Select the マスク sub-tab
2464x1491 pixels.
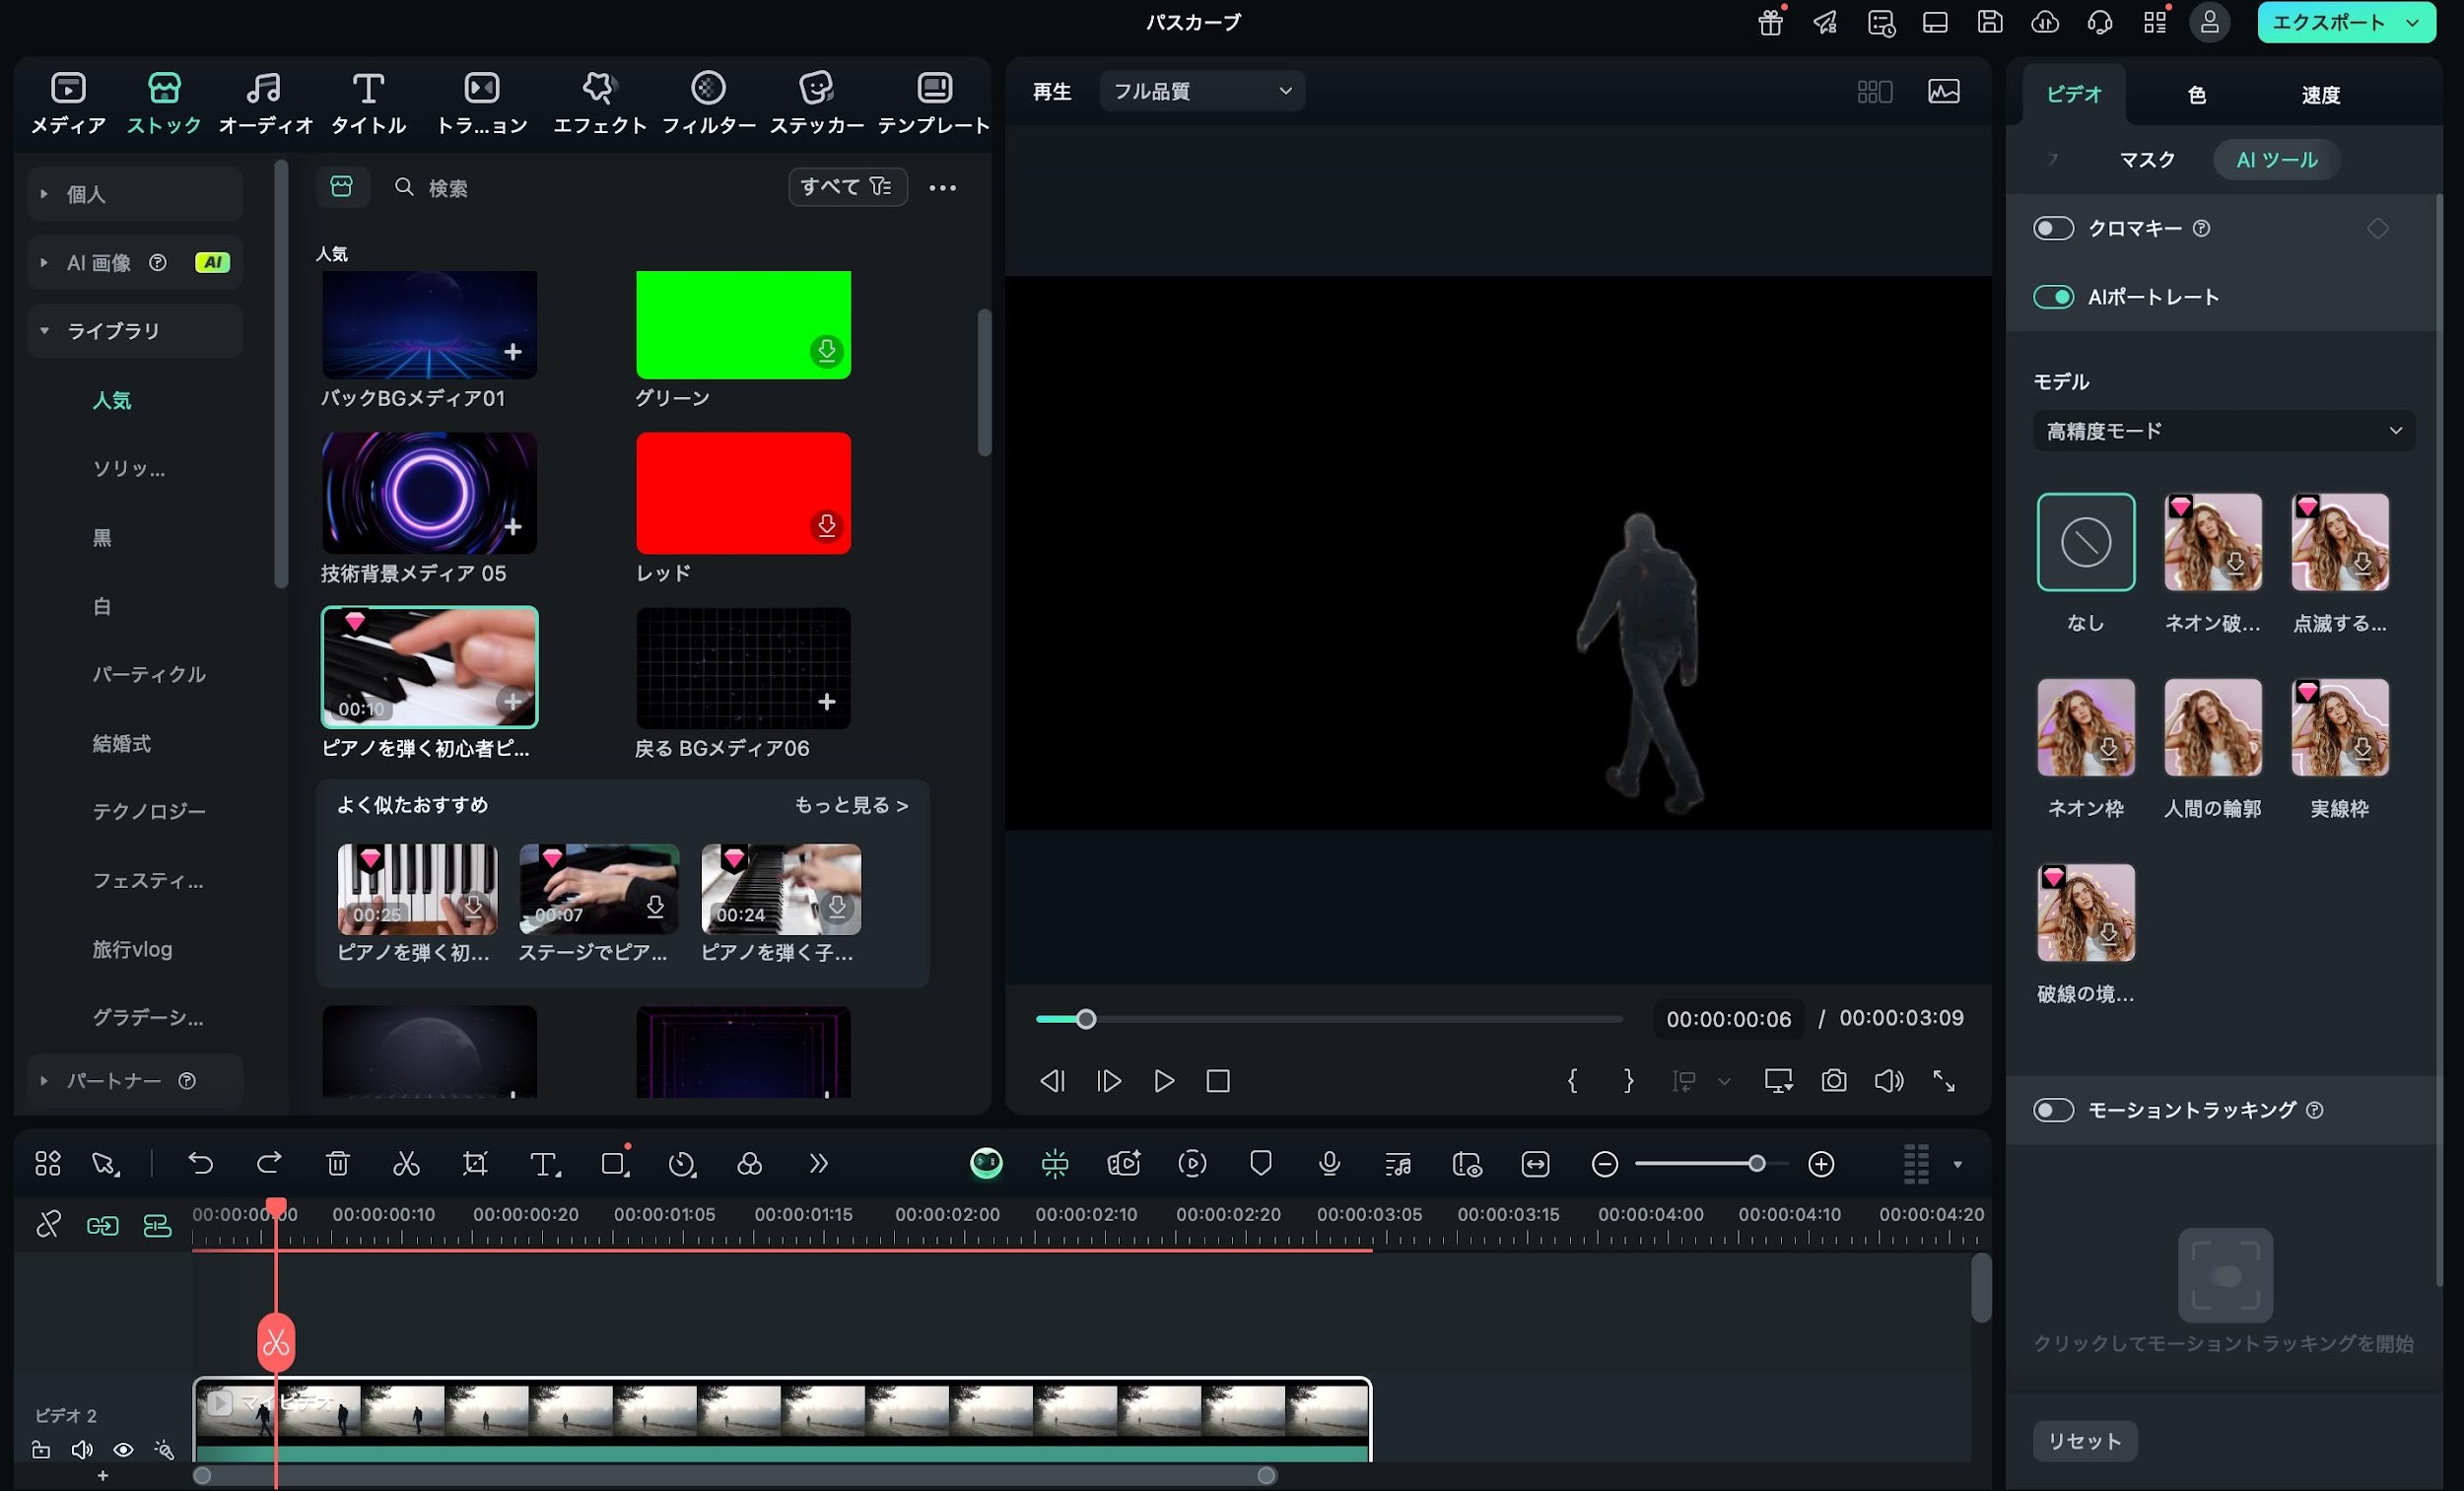click(x=2147, y=160)
